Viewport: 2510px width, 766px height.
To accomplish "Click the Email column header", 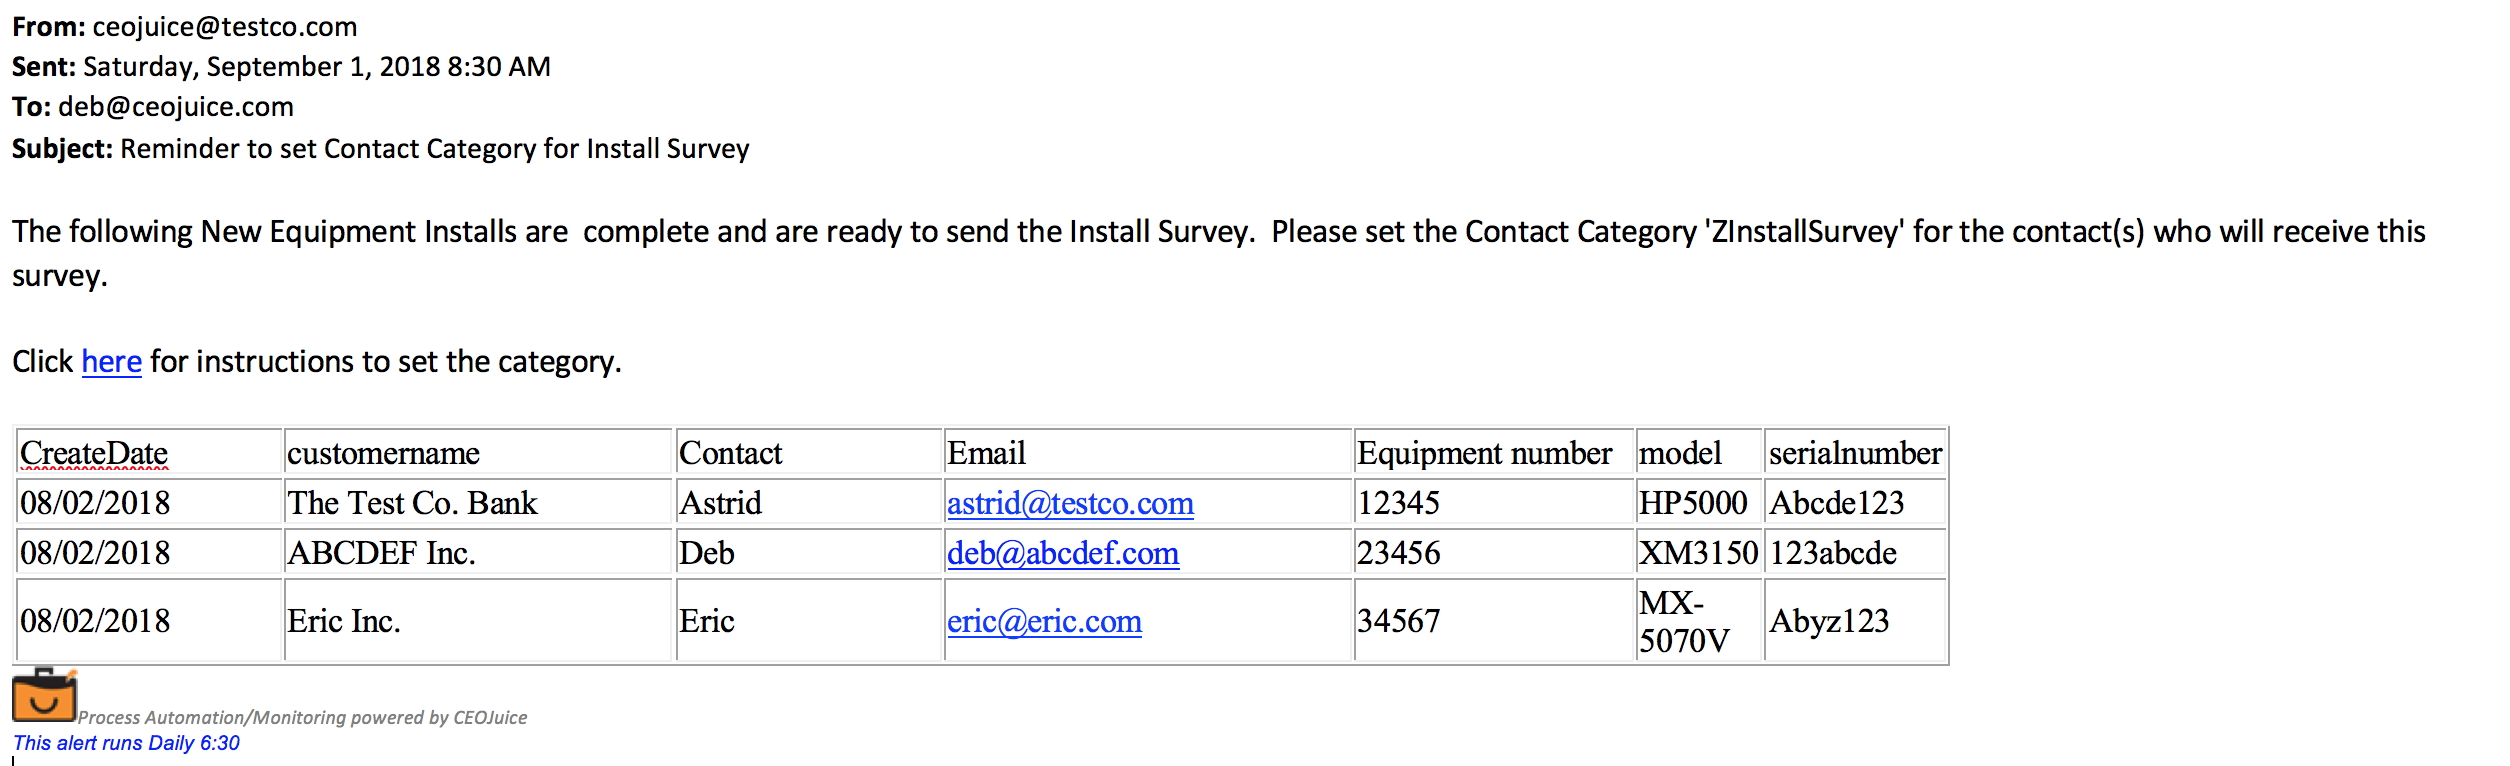I will pyautogui.click(x=986, y=453).
